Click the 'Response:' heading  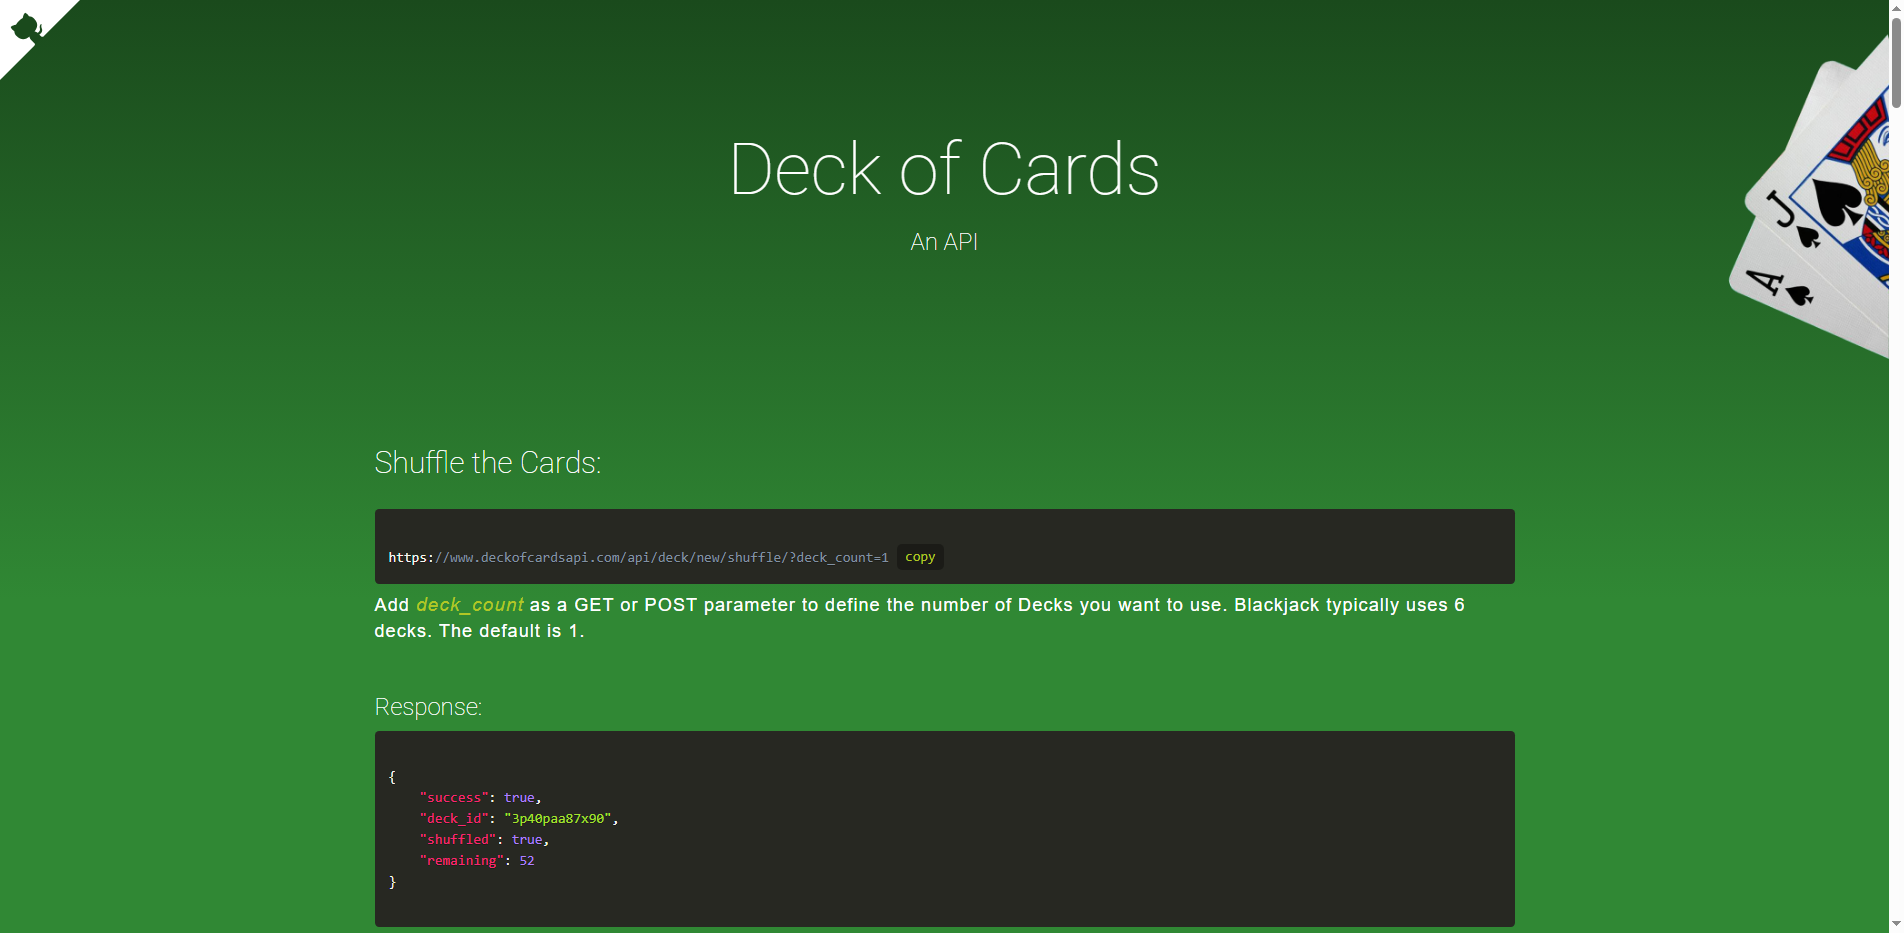(427, 707)
